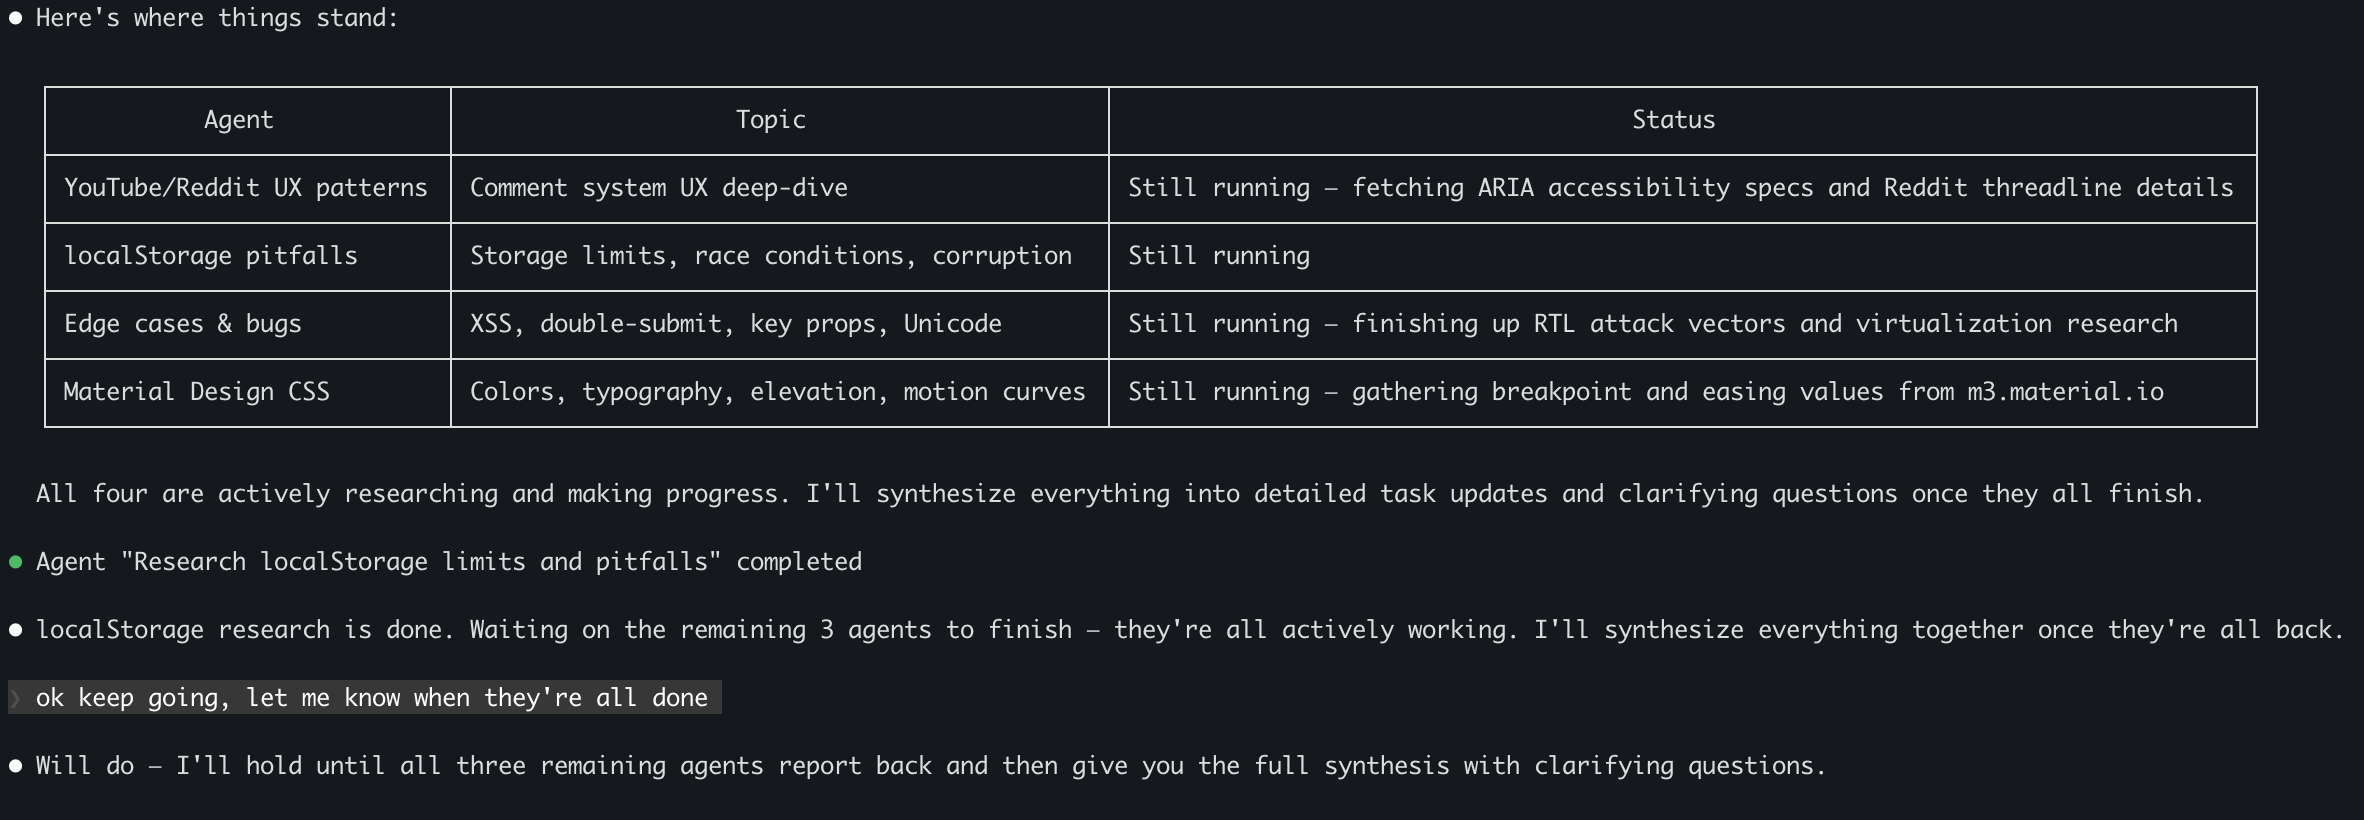This screenshot has height=820, width=2364.
Task: Click the "localStorage pitfalls" agent cell
Action: 211,256
